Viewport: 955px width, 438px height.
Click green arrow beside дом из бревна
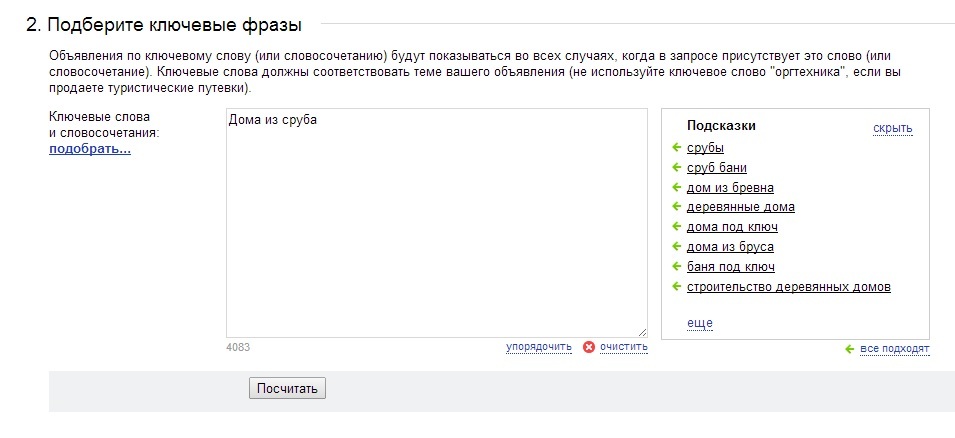click(675, 187)
